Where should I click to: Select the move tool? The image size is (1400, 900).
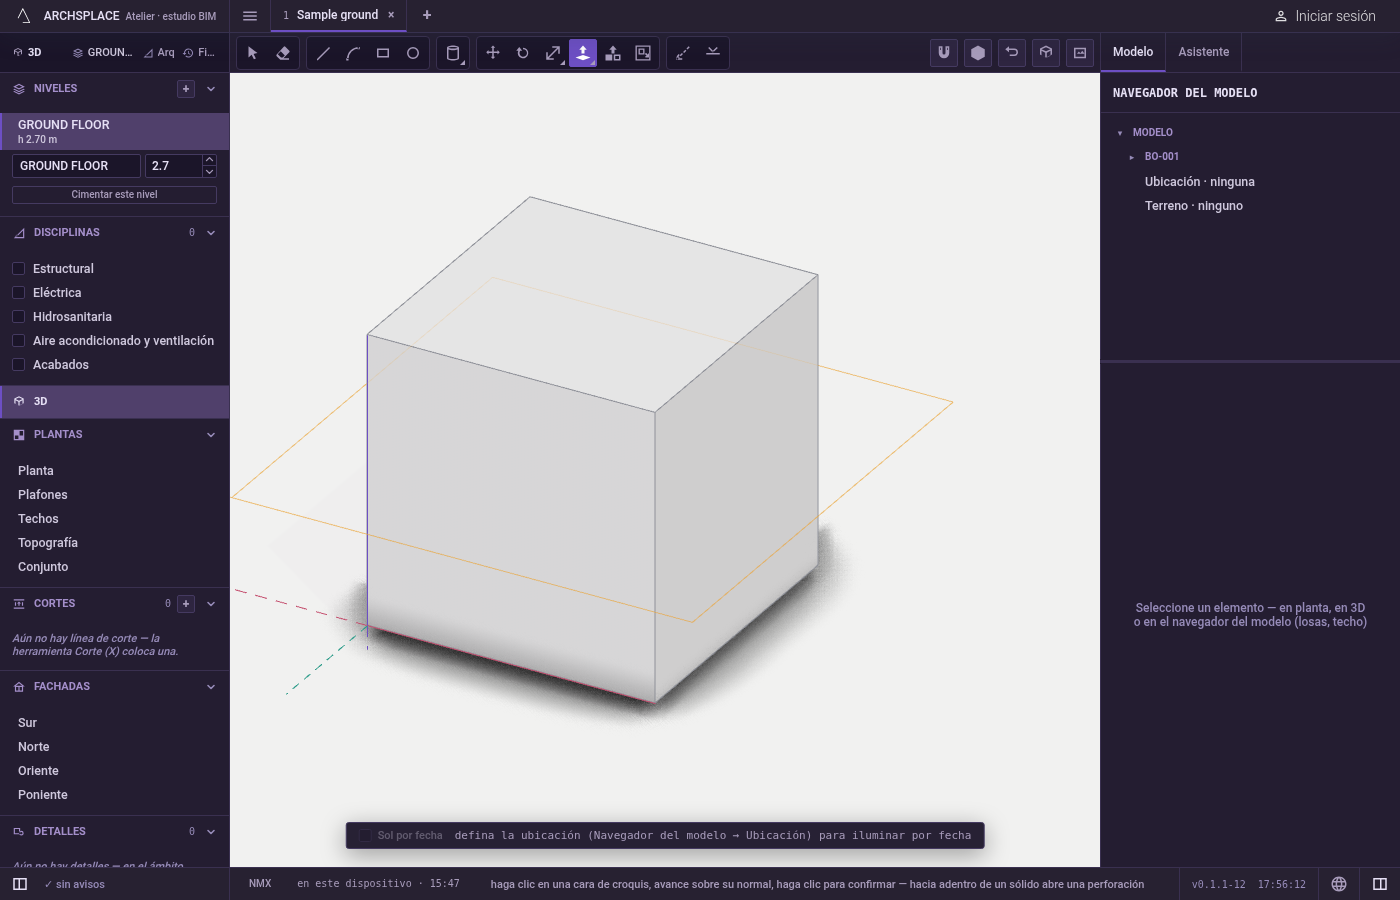pos(493,53)
